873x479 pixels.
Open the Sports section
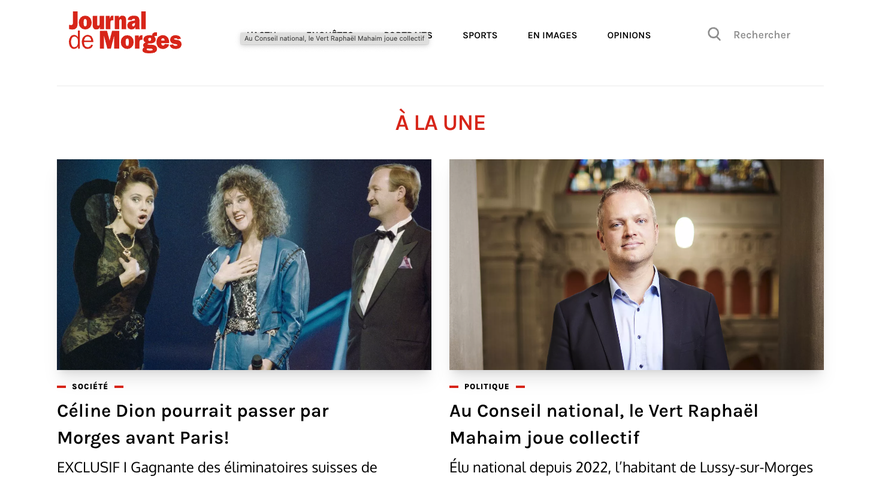(479, 35)
